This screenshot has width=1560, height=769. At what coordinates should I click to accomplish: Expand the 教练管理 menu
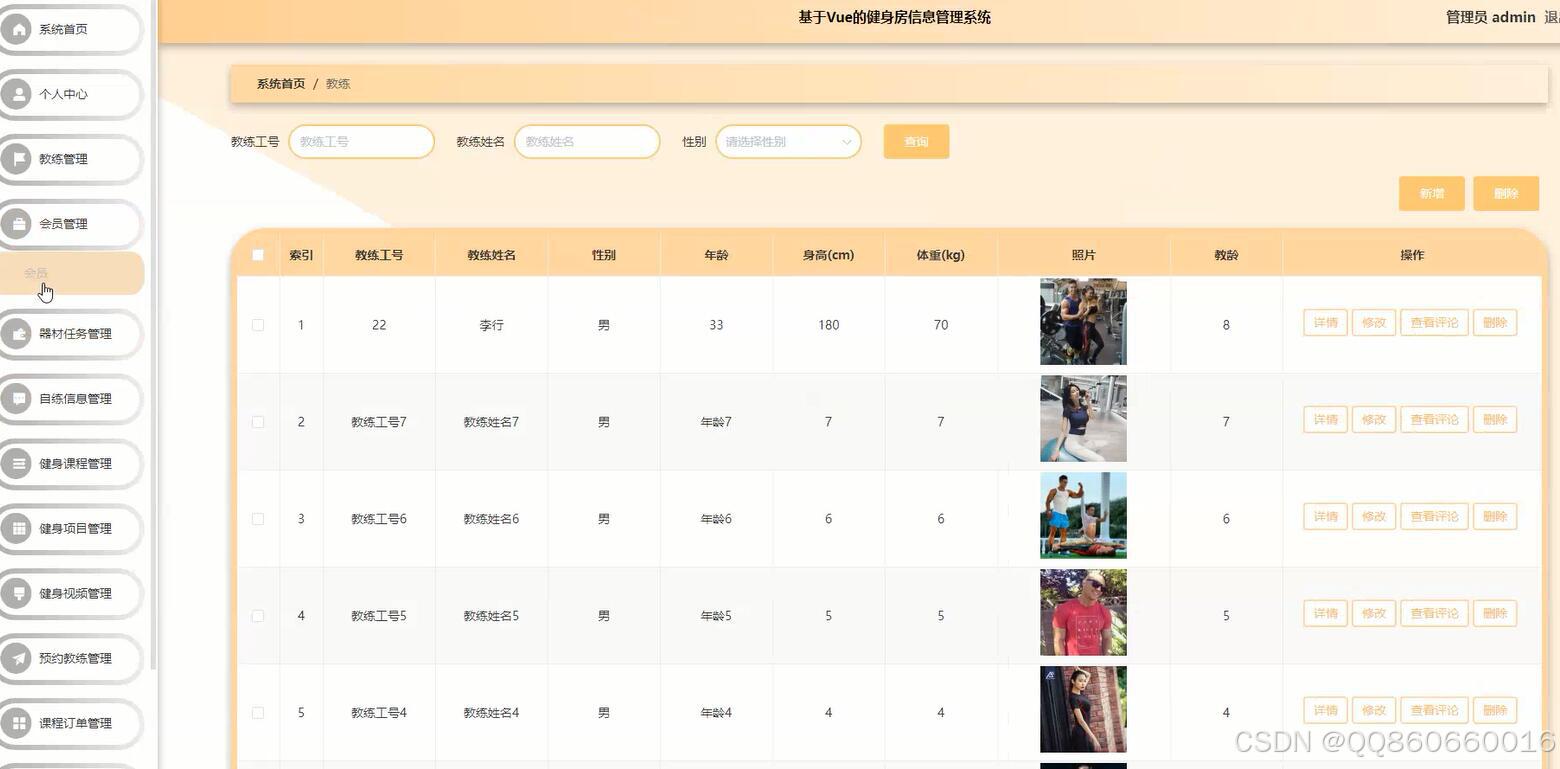coord(70,159)
